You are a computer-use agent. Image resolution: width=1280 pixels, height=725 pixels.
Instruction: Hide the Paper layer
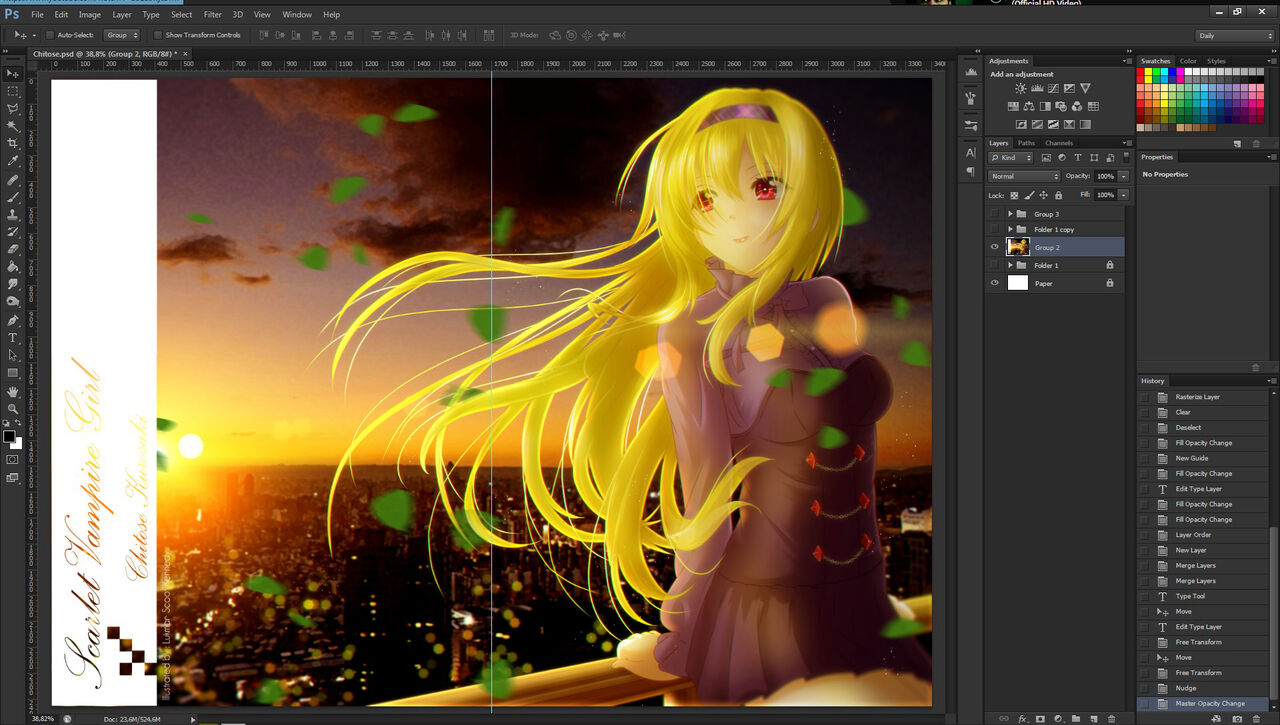pyautogui.click(x=994, y=283)
